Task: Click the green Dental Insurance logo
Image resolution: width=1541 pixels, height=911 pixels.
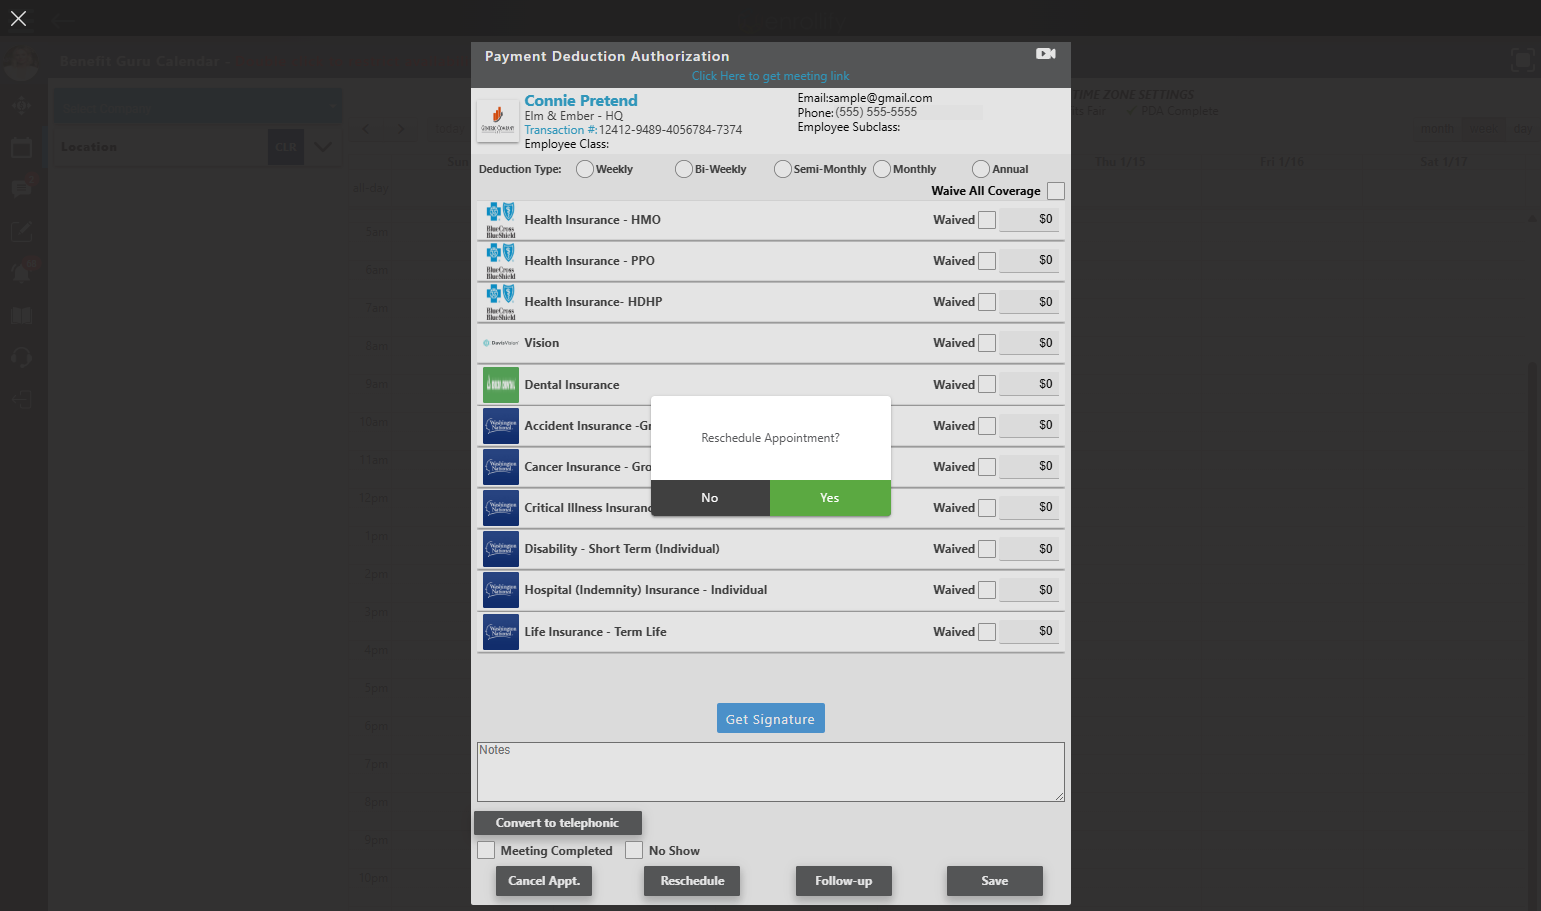Action: click(500, 385)
